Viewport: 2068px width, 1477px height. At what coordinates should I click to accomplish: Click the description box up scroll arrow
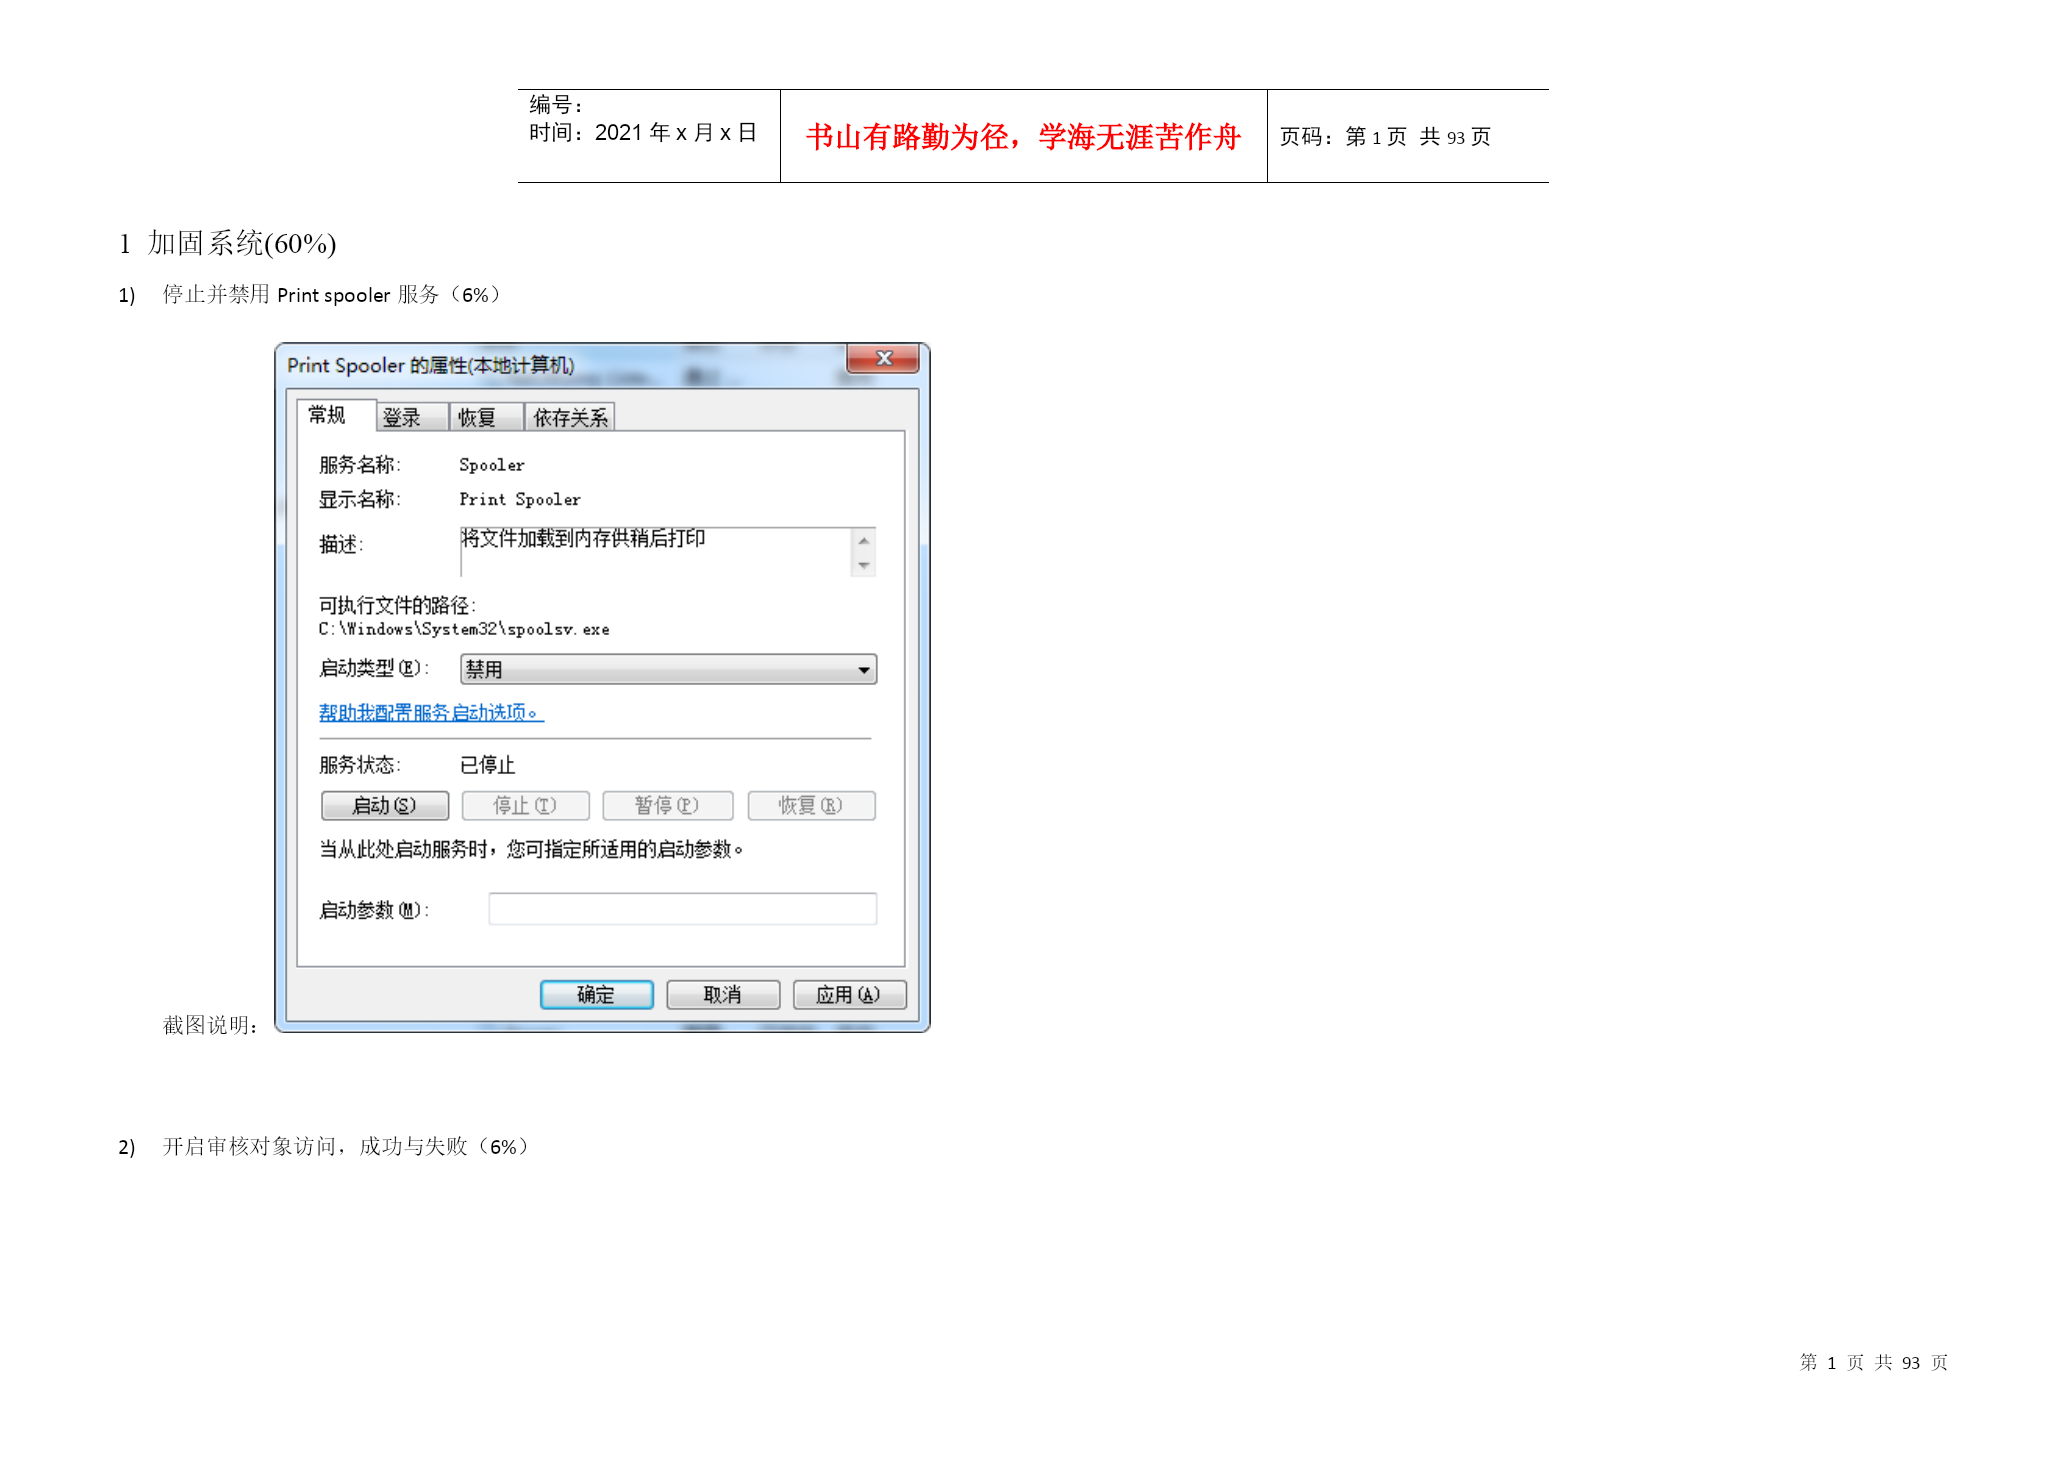[864, 540]
